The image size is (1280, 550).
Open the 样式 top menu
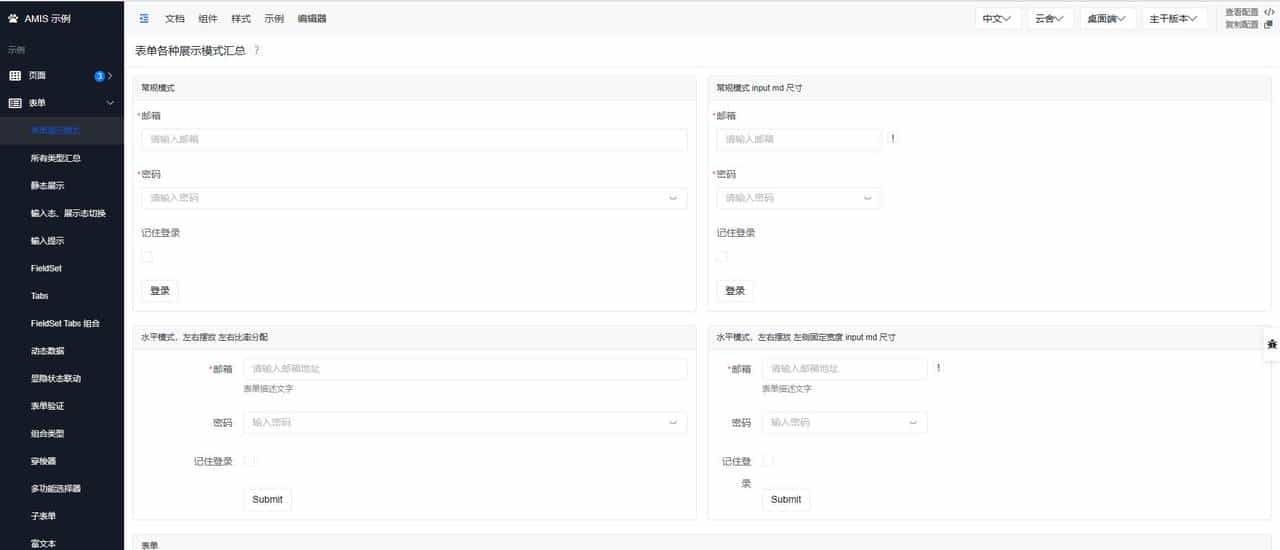click(x=241, y=18)
